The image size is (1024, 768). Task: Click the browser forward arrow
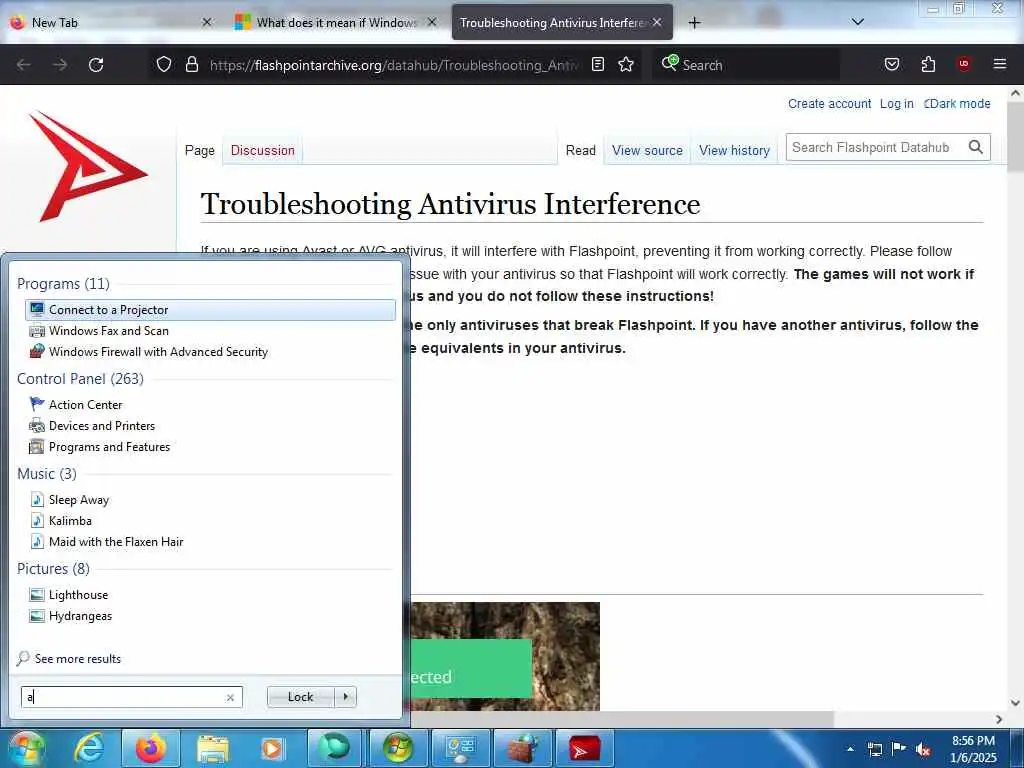60,65
